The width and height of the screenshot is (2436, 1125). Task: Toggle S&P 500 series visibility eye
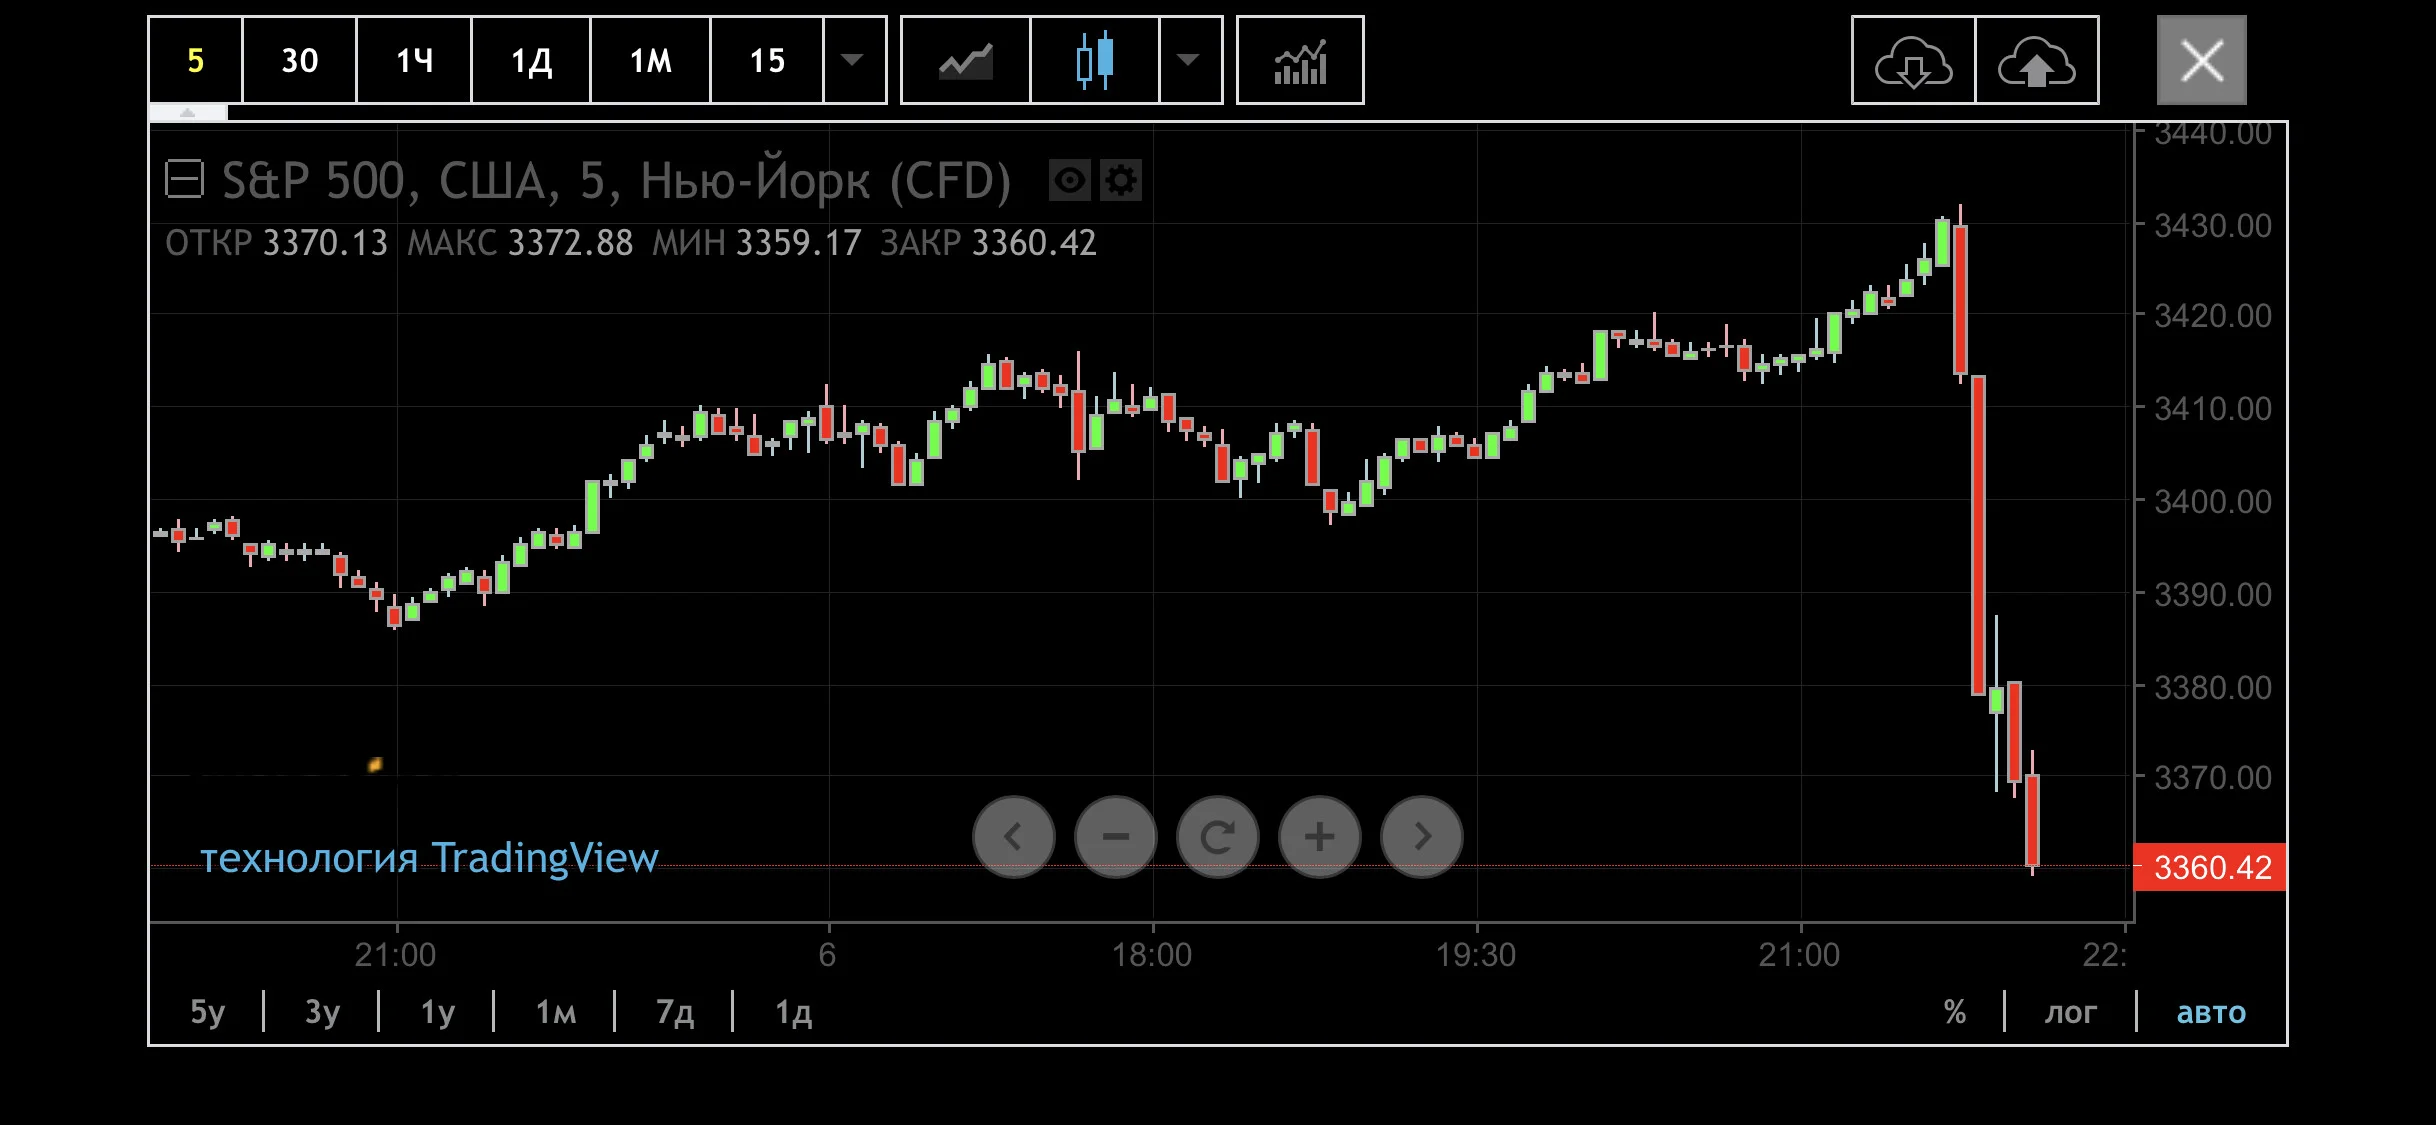pos(1069,180)
